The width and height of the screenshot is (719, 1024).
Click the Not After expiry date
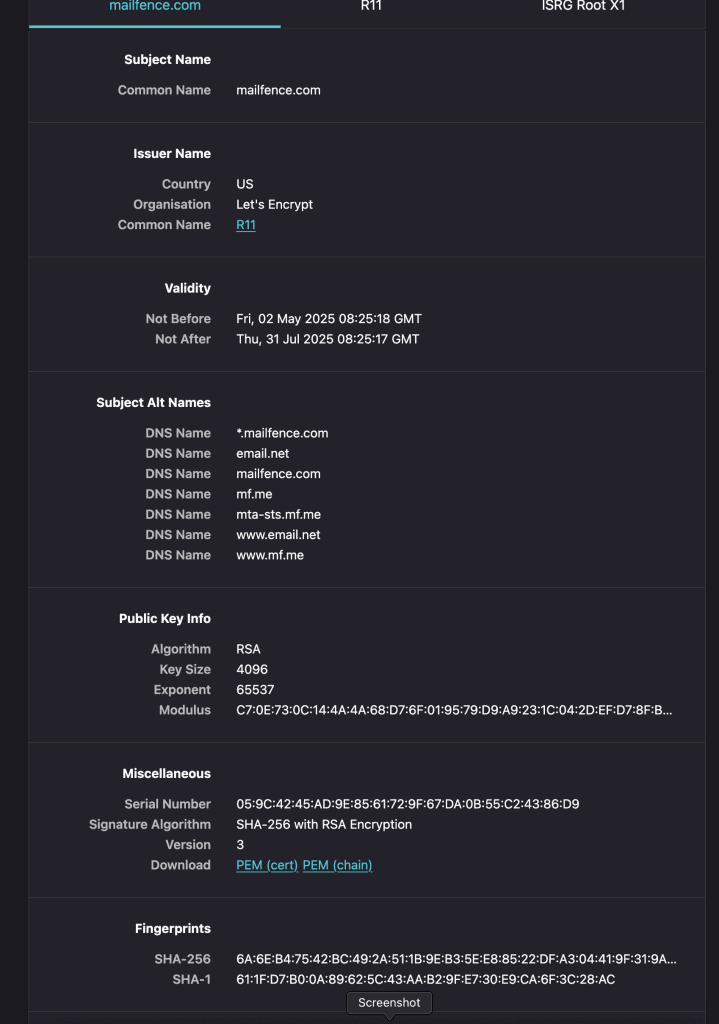(x=328, y=339)
